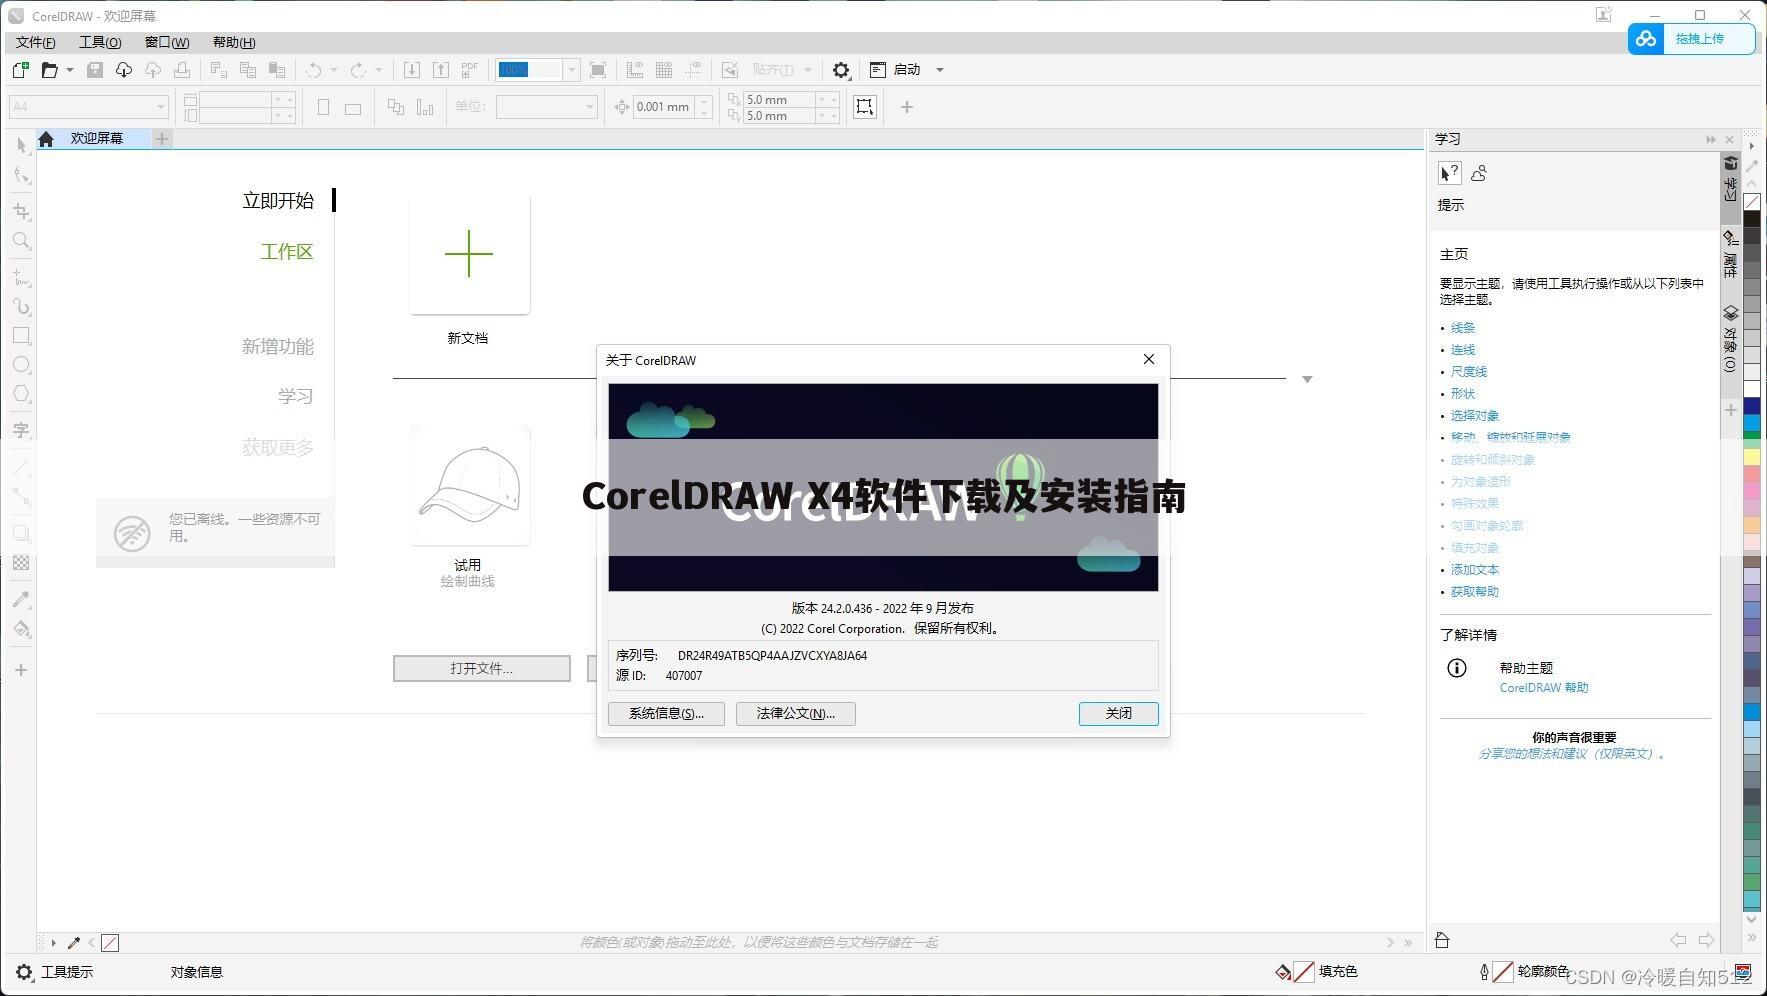Select the Interactive Fill bucket tool
The height and width of the screenshot is (996, 1767).
[21, 629]
